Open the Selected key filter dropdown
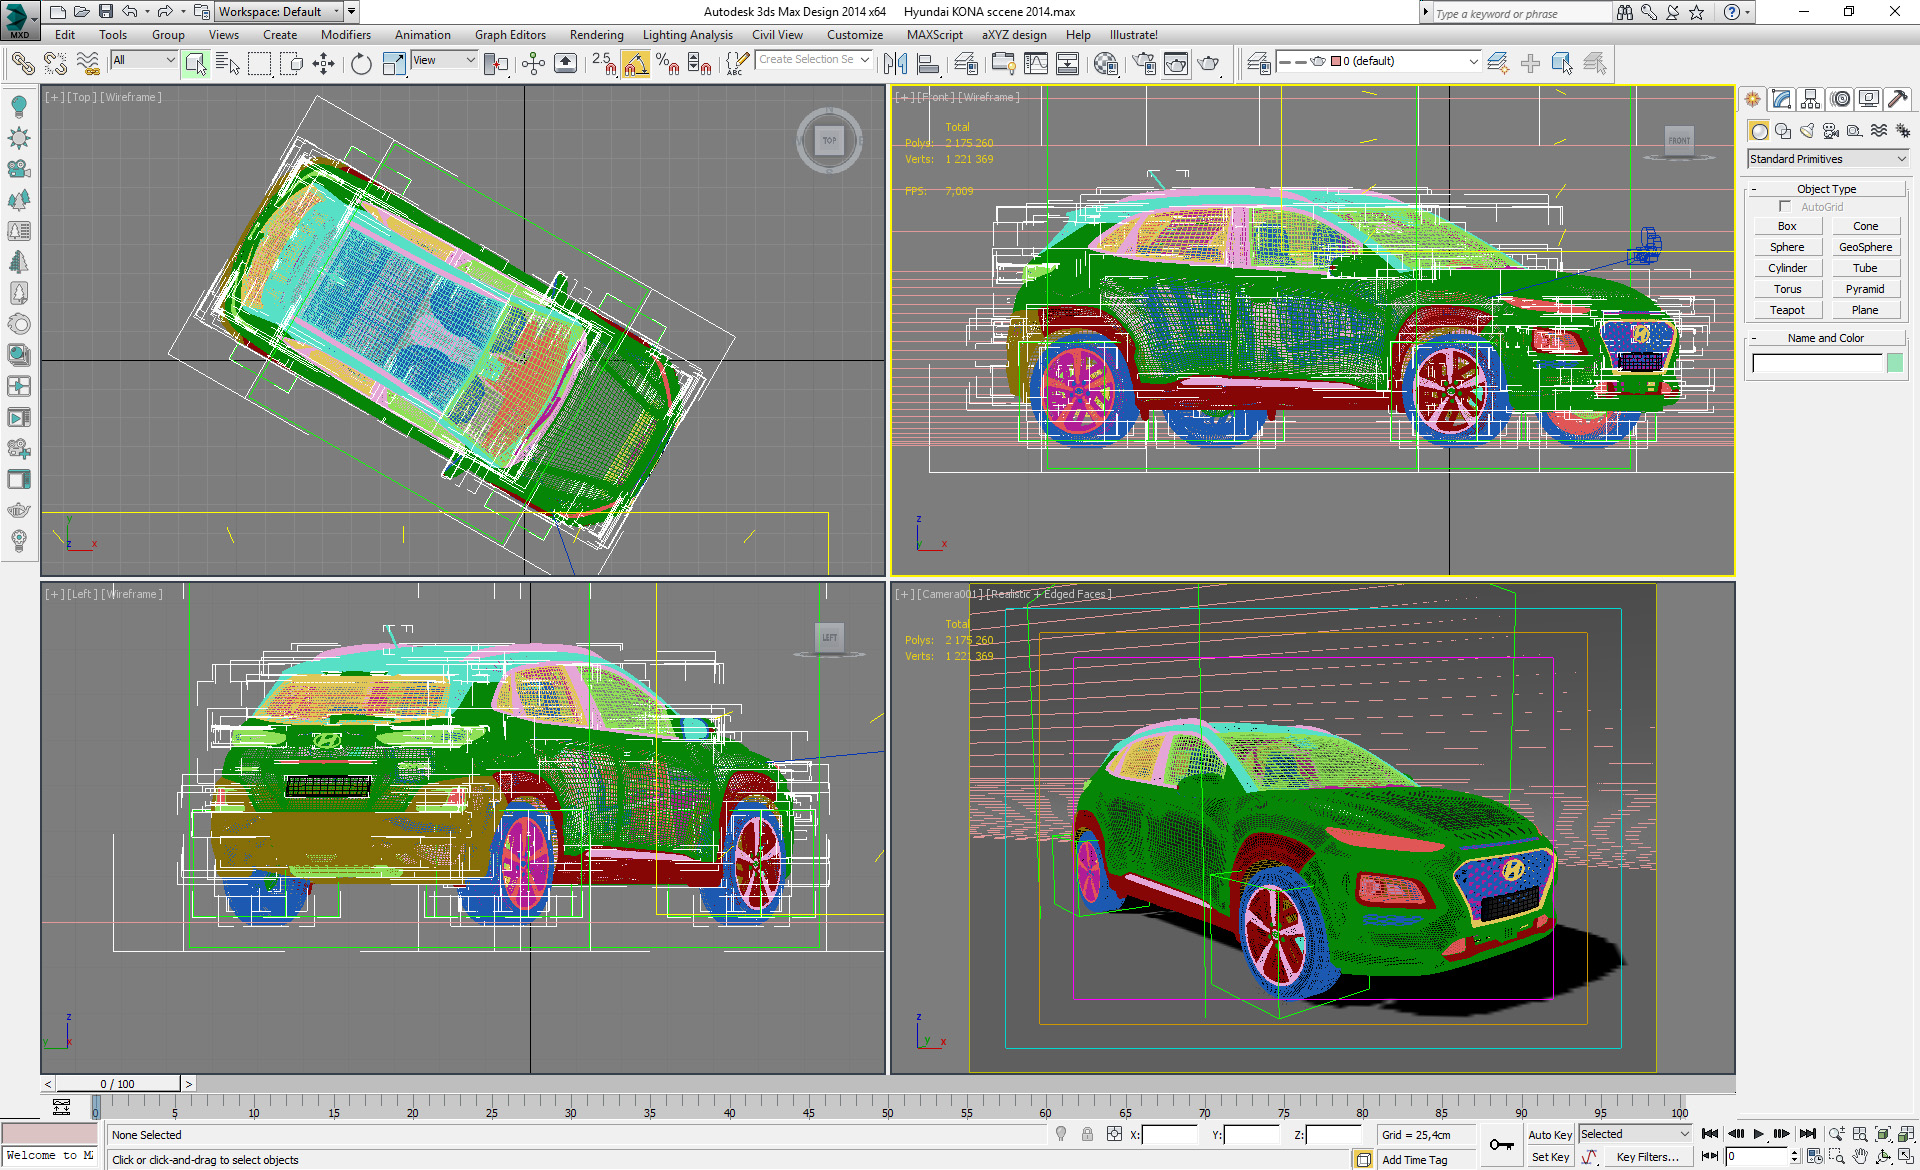The width and height of the screenshot is (1920, 1170). (x=1635, y=1134)
